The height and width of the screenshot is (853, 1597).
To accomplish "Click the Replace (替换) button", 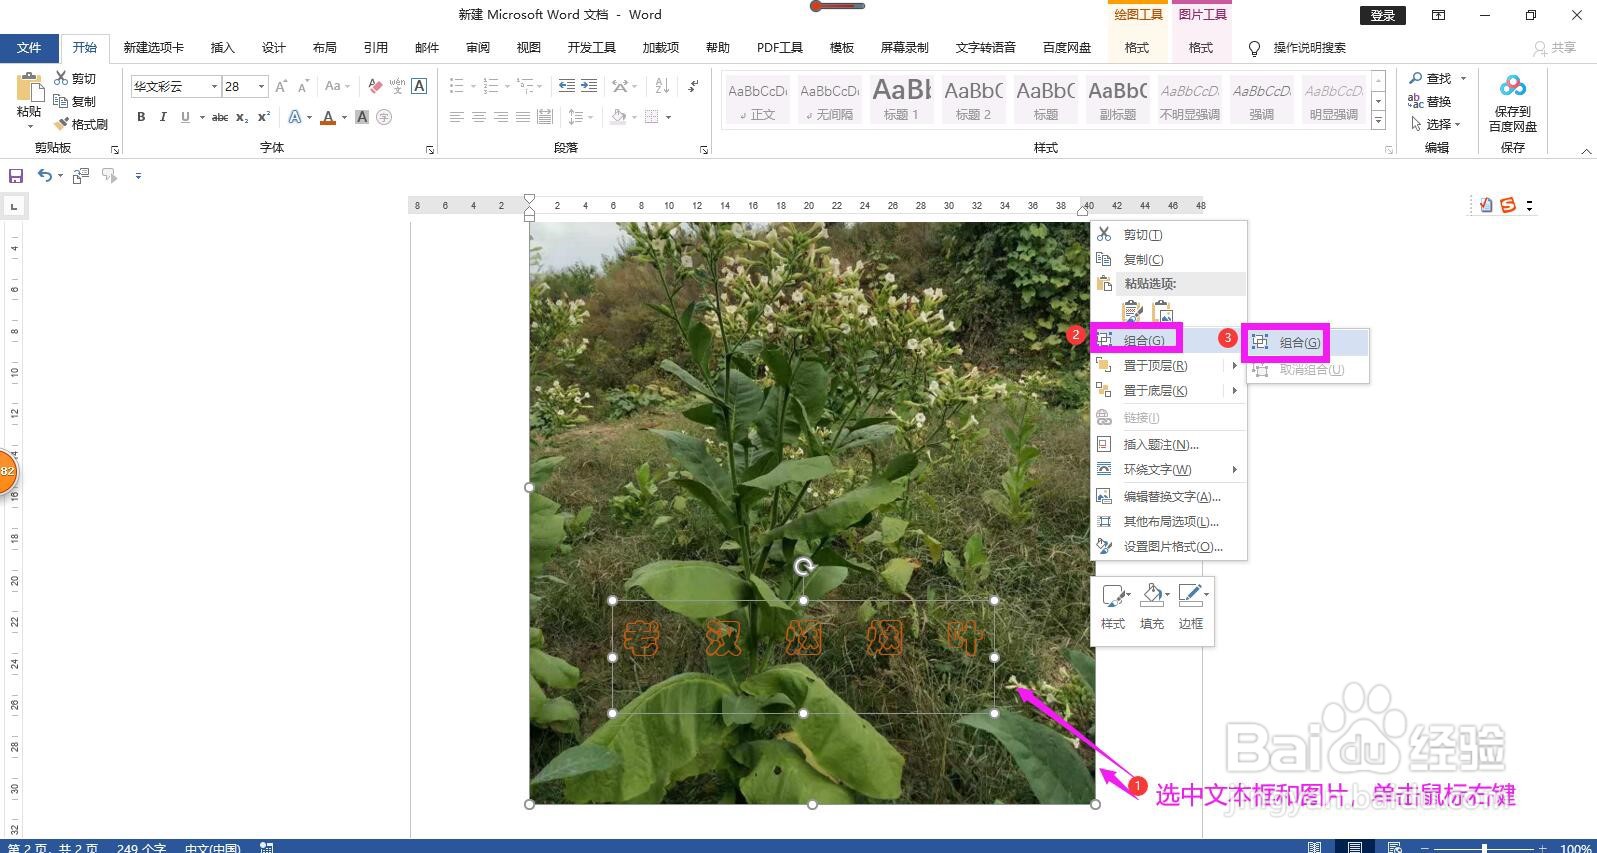I will [1430, 101].
